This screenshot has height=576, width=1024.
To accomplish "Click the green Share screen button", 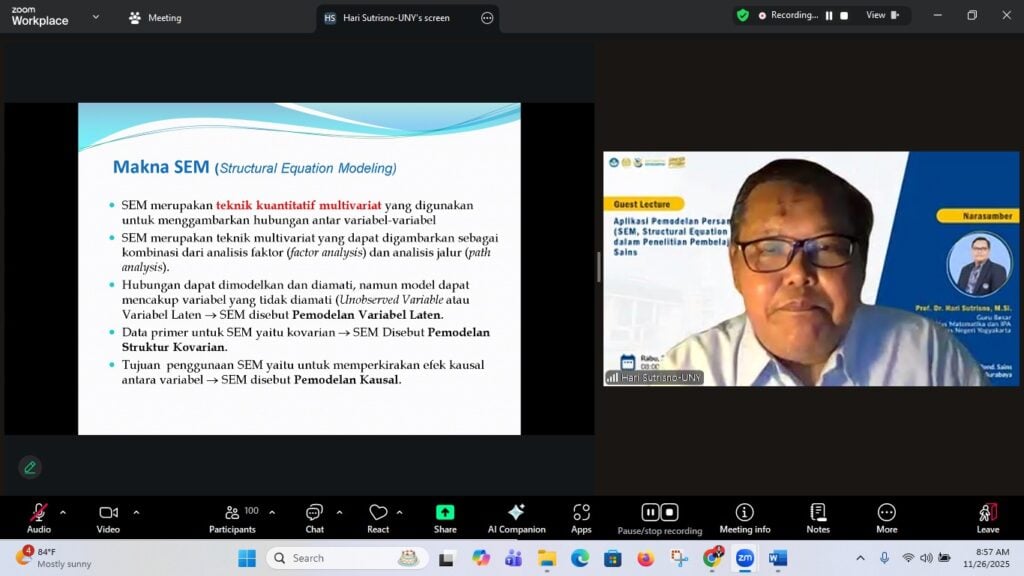I will [445, 517].
